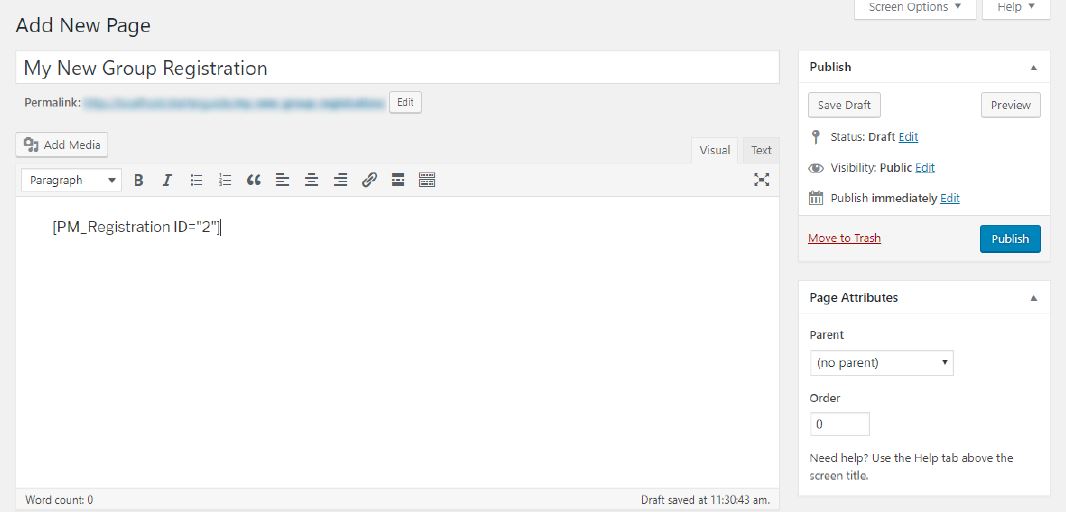Open the Paragraph format dropdown

(72, 180)
